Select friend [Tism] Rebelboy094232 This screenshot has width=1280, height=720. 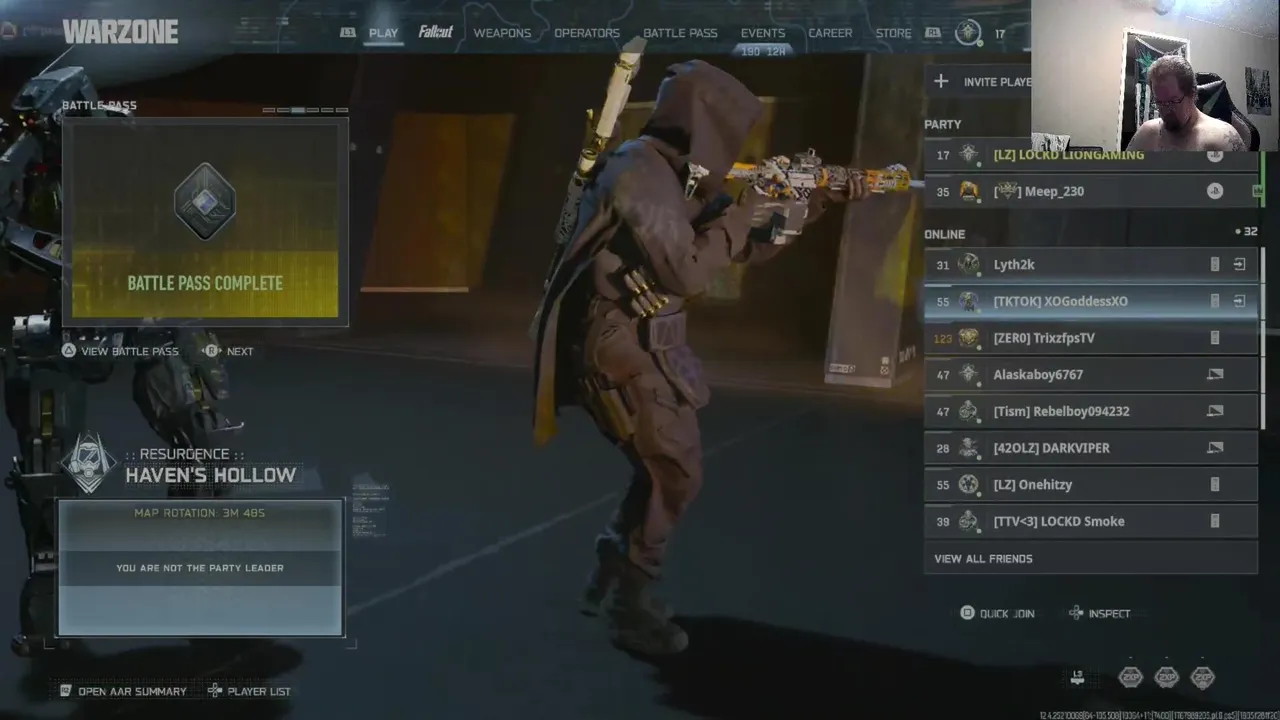[1091, 411]
